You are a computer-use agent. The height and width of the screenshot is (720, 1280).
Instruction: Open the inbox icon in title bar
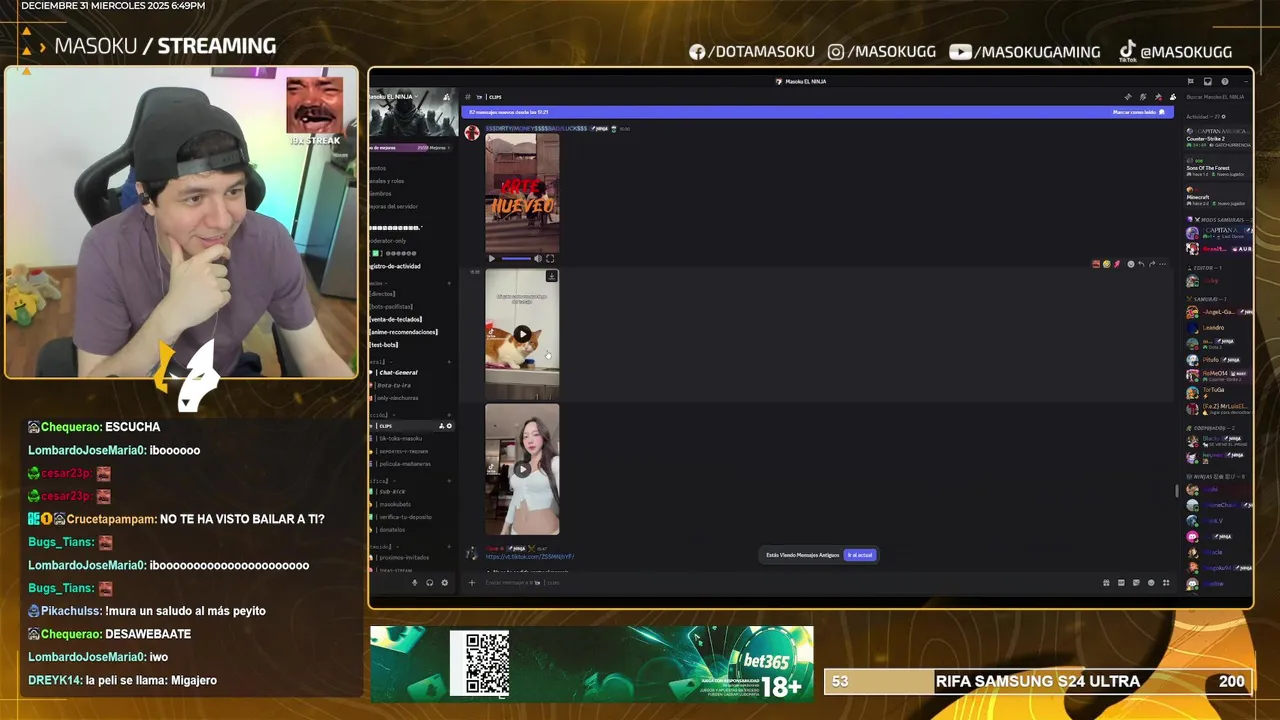(x=1208, y=82)
